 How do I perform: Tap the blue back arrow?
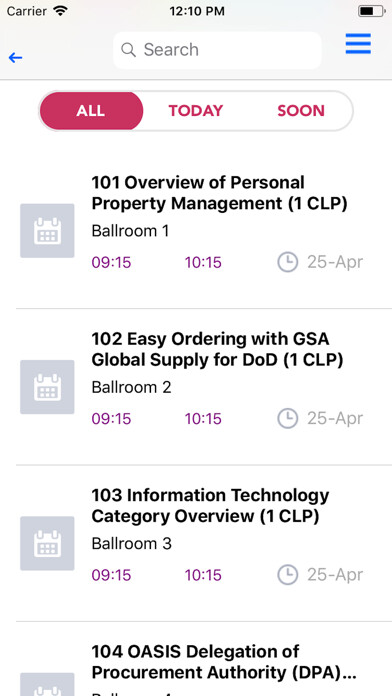(15, 58)
